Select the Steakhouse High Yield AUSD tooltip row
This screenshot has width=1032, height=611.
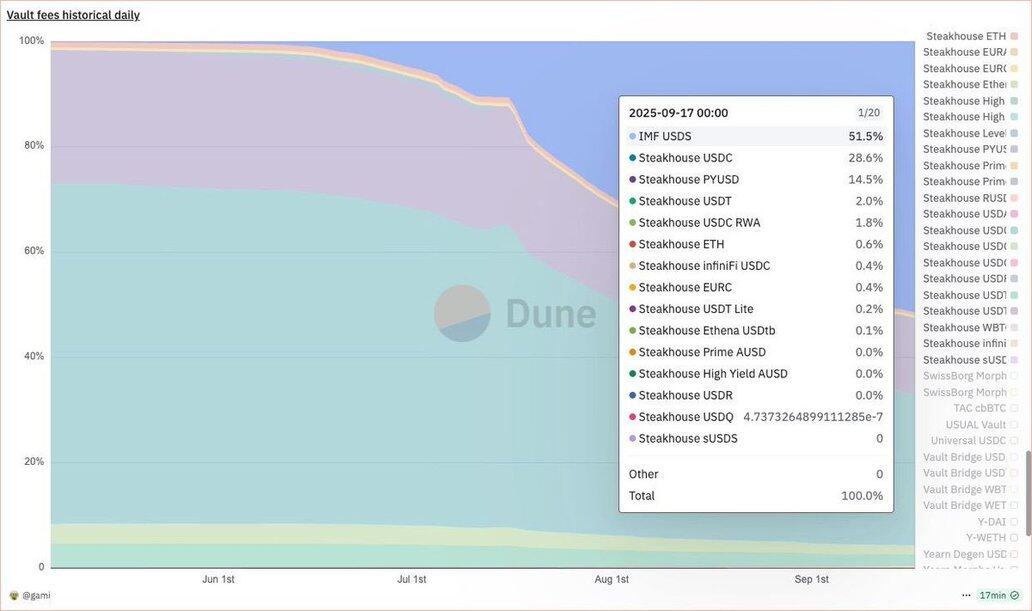pyautogui.click(x=756, y=373)
